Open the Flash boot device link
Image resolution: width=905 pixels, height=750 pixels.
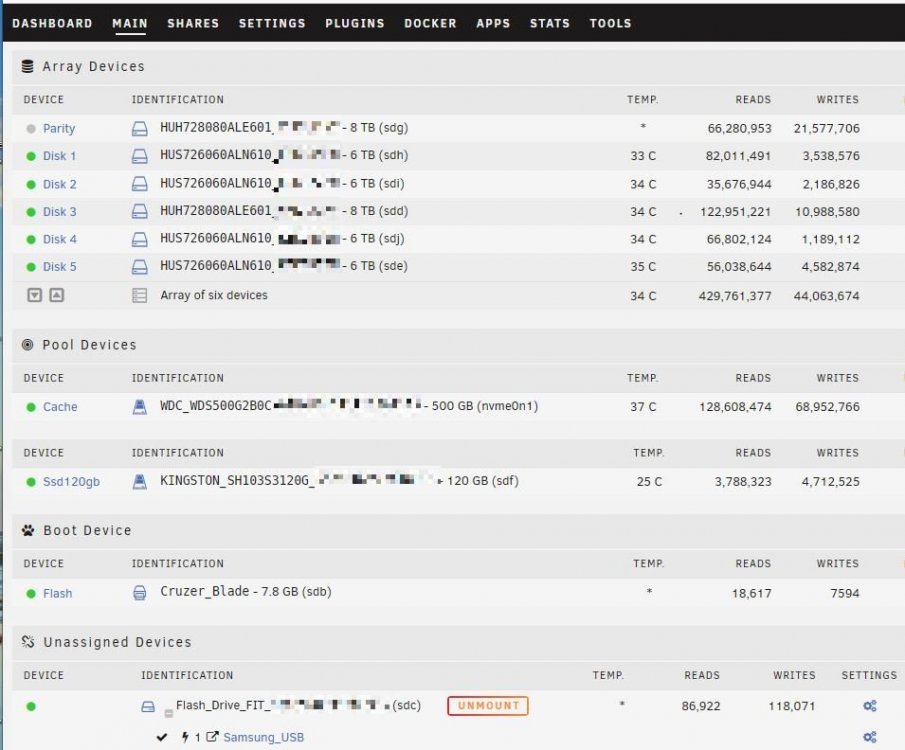click(57, 594)
